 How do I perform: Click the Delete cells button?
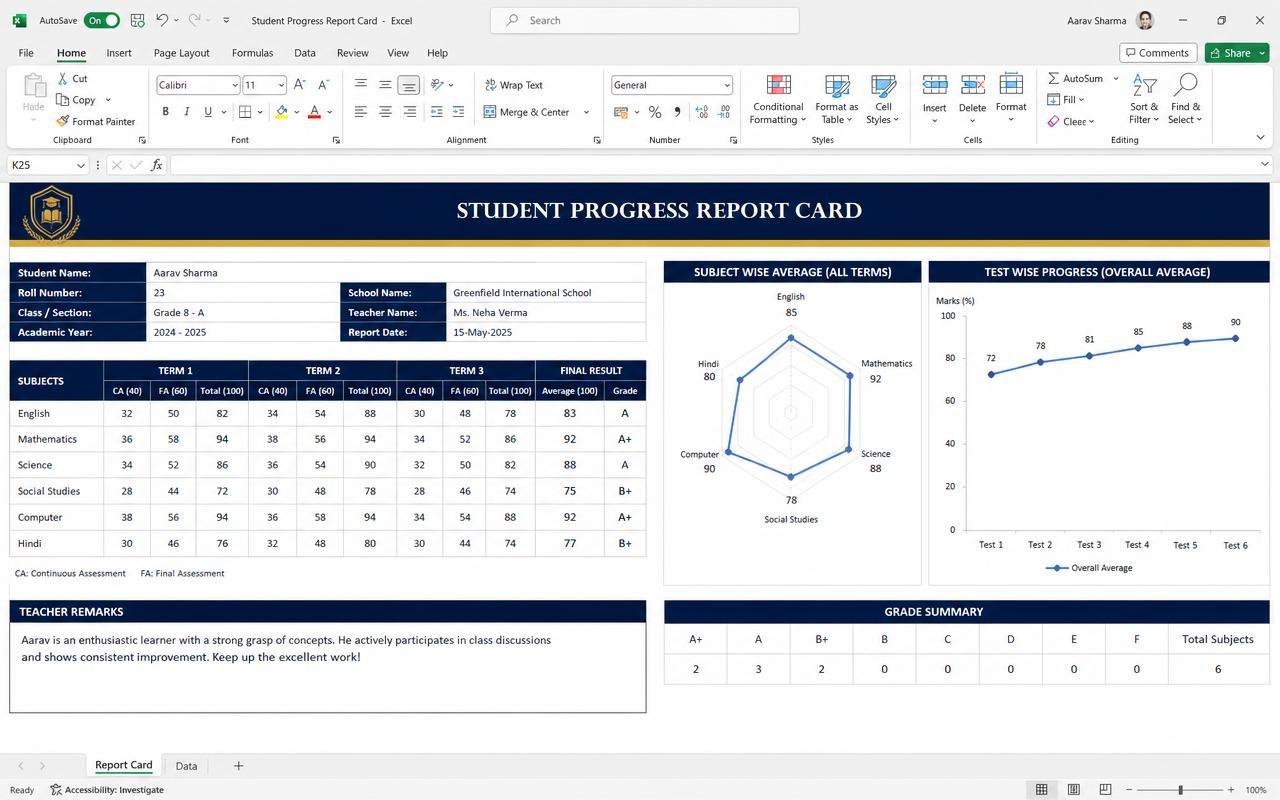(972, 99)
